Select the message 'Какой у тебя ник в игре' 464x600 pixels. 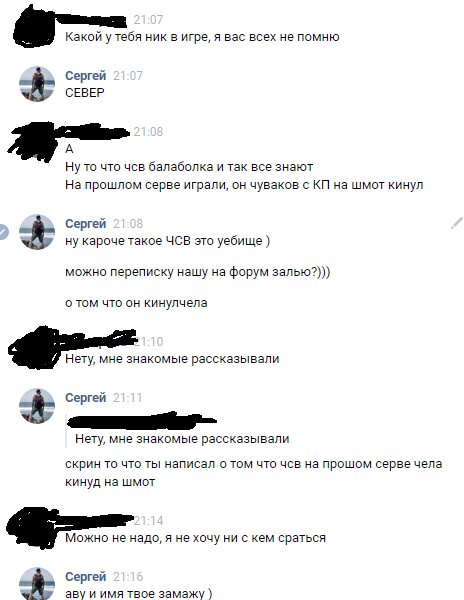202,37
